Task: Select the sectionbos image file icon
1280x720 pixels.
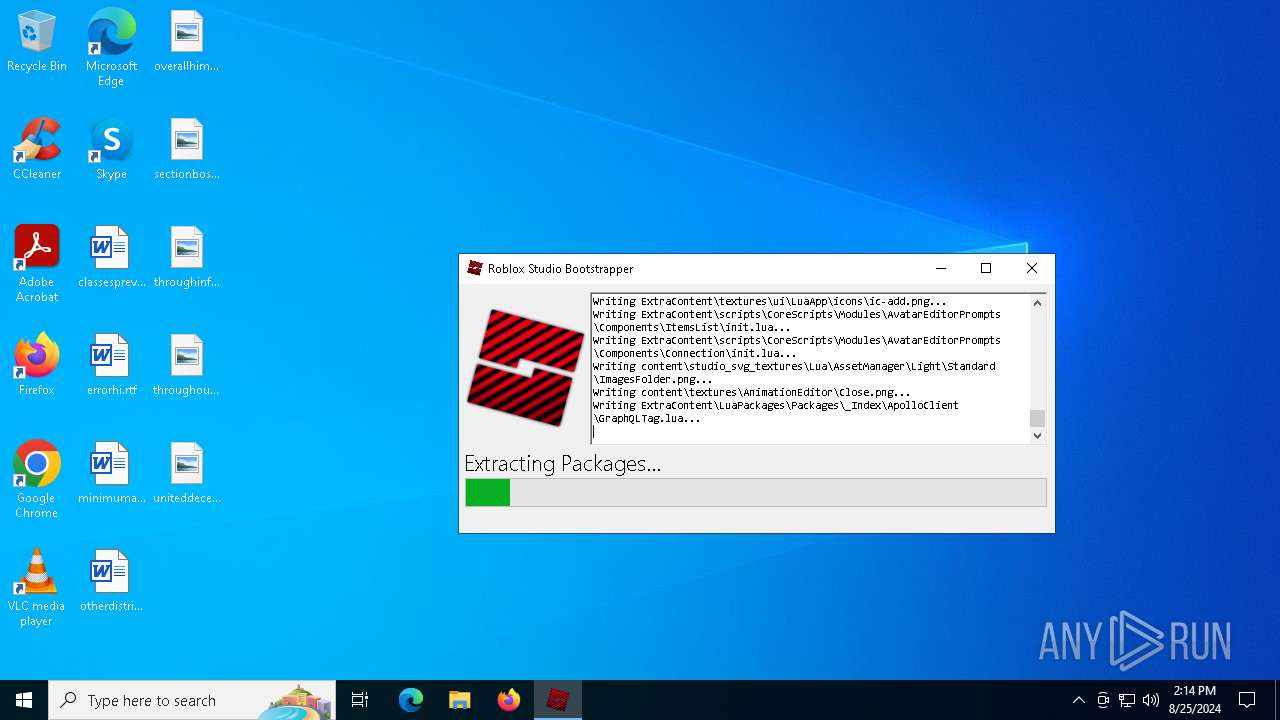Action: (x=186, y=148)
